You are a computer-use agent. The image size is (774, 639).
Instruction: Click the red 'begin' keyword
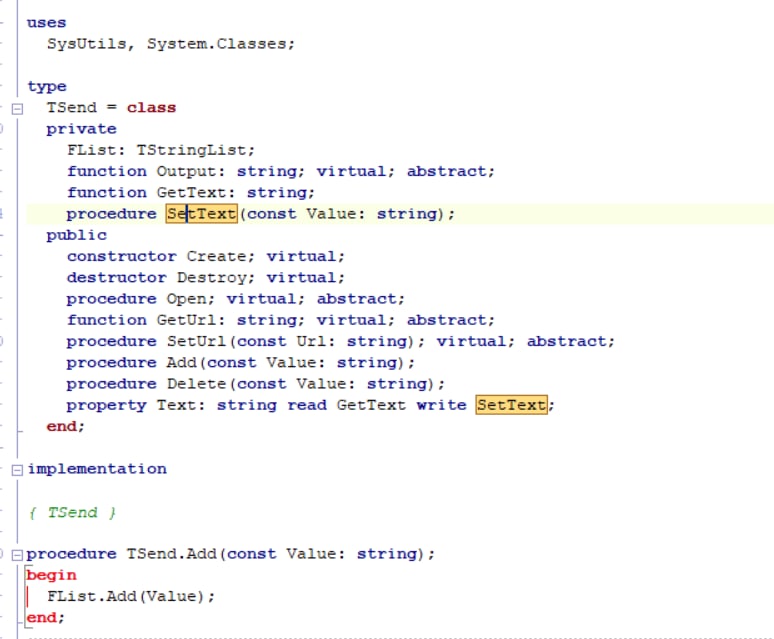[51, 575]
